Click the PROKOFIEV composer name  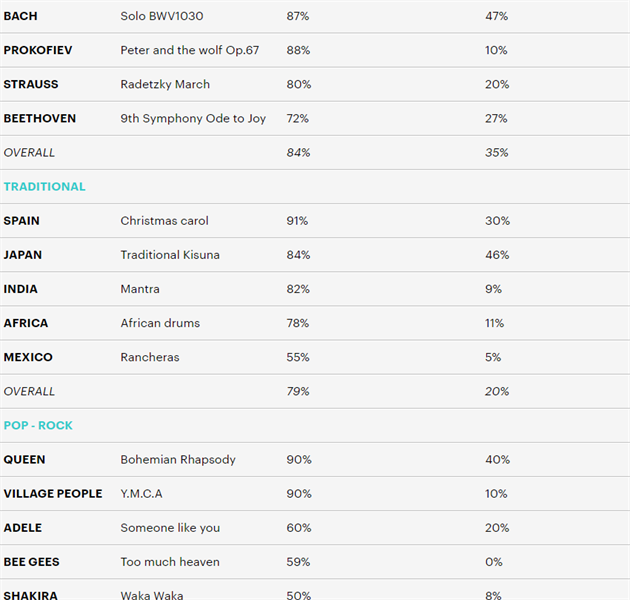click(x=38, y=51)
